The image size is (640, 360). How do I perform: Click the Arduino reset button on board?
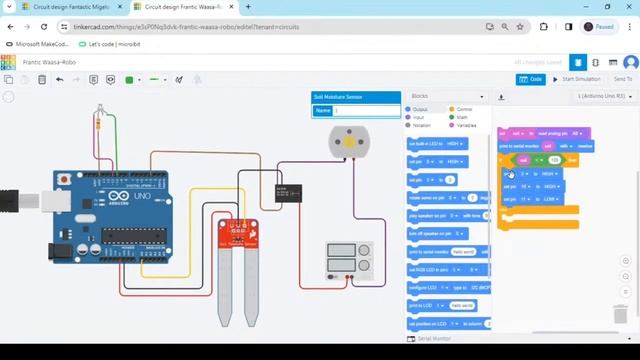pyautogui.click(x=64, y=180)
